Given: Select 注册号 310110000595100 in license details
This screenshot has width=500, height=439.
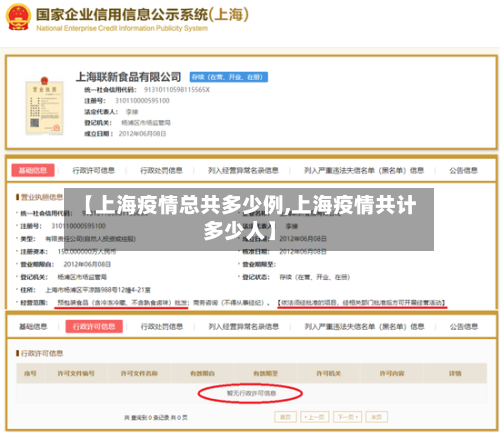Looking at the screenshot, I should coord(78,226).
